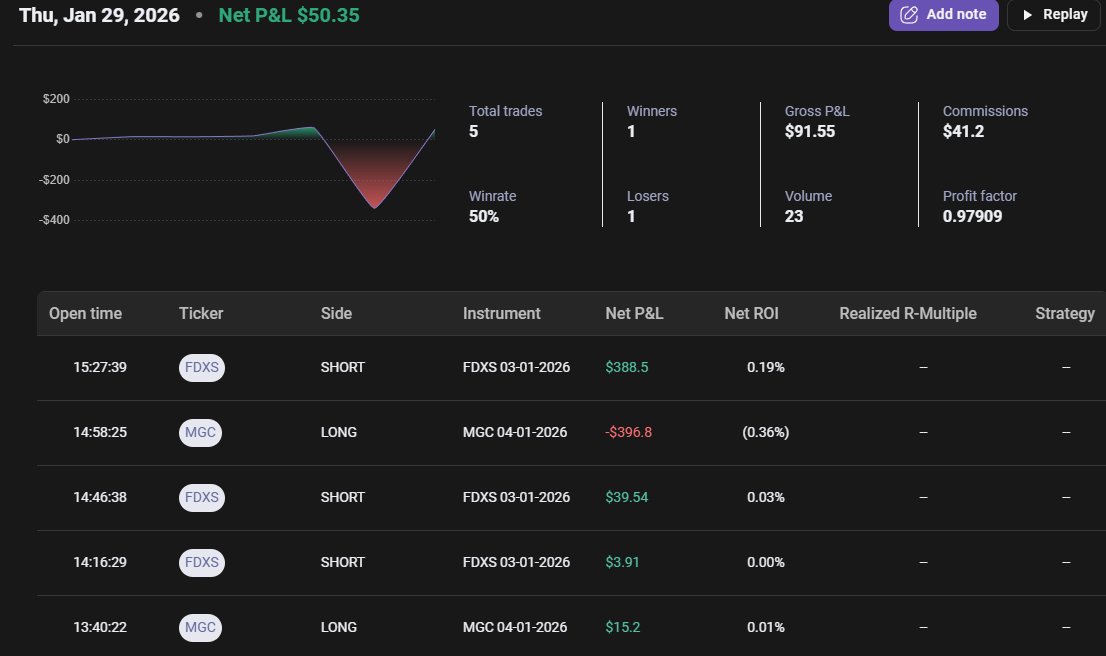Sort the table by Open time column
Screen dimensions: 1106x656
tap(85, 313)
